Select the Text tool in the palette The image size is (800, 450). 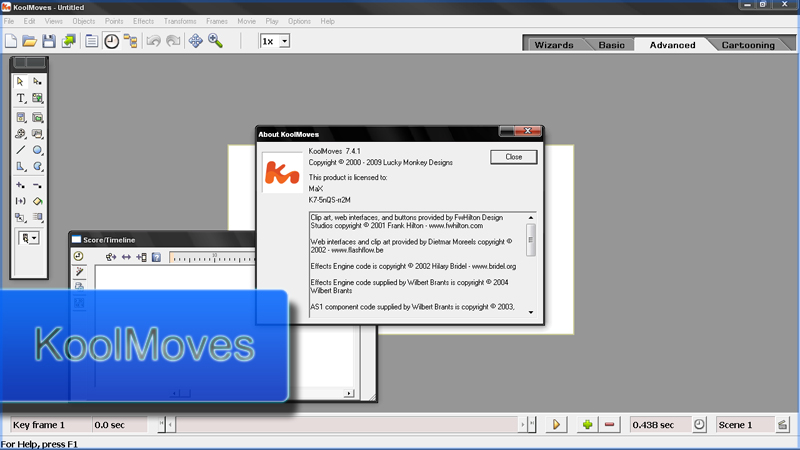pyautogui.click(x=20, y=98)
